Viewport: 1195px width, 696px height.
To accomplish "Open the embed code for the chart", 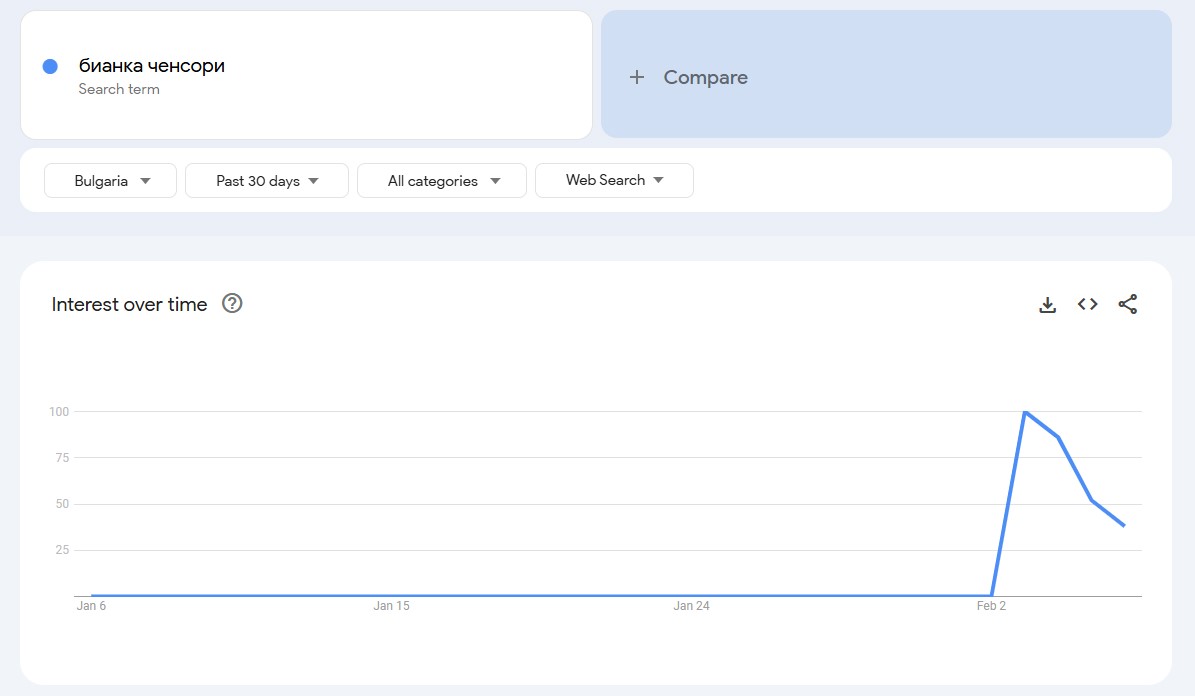I will click(x=1087, y=304).
